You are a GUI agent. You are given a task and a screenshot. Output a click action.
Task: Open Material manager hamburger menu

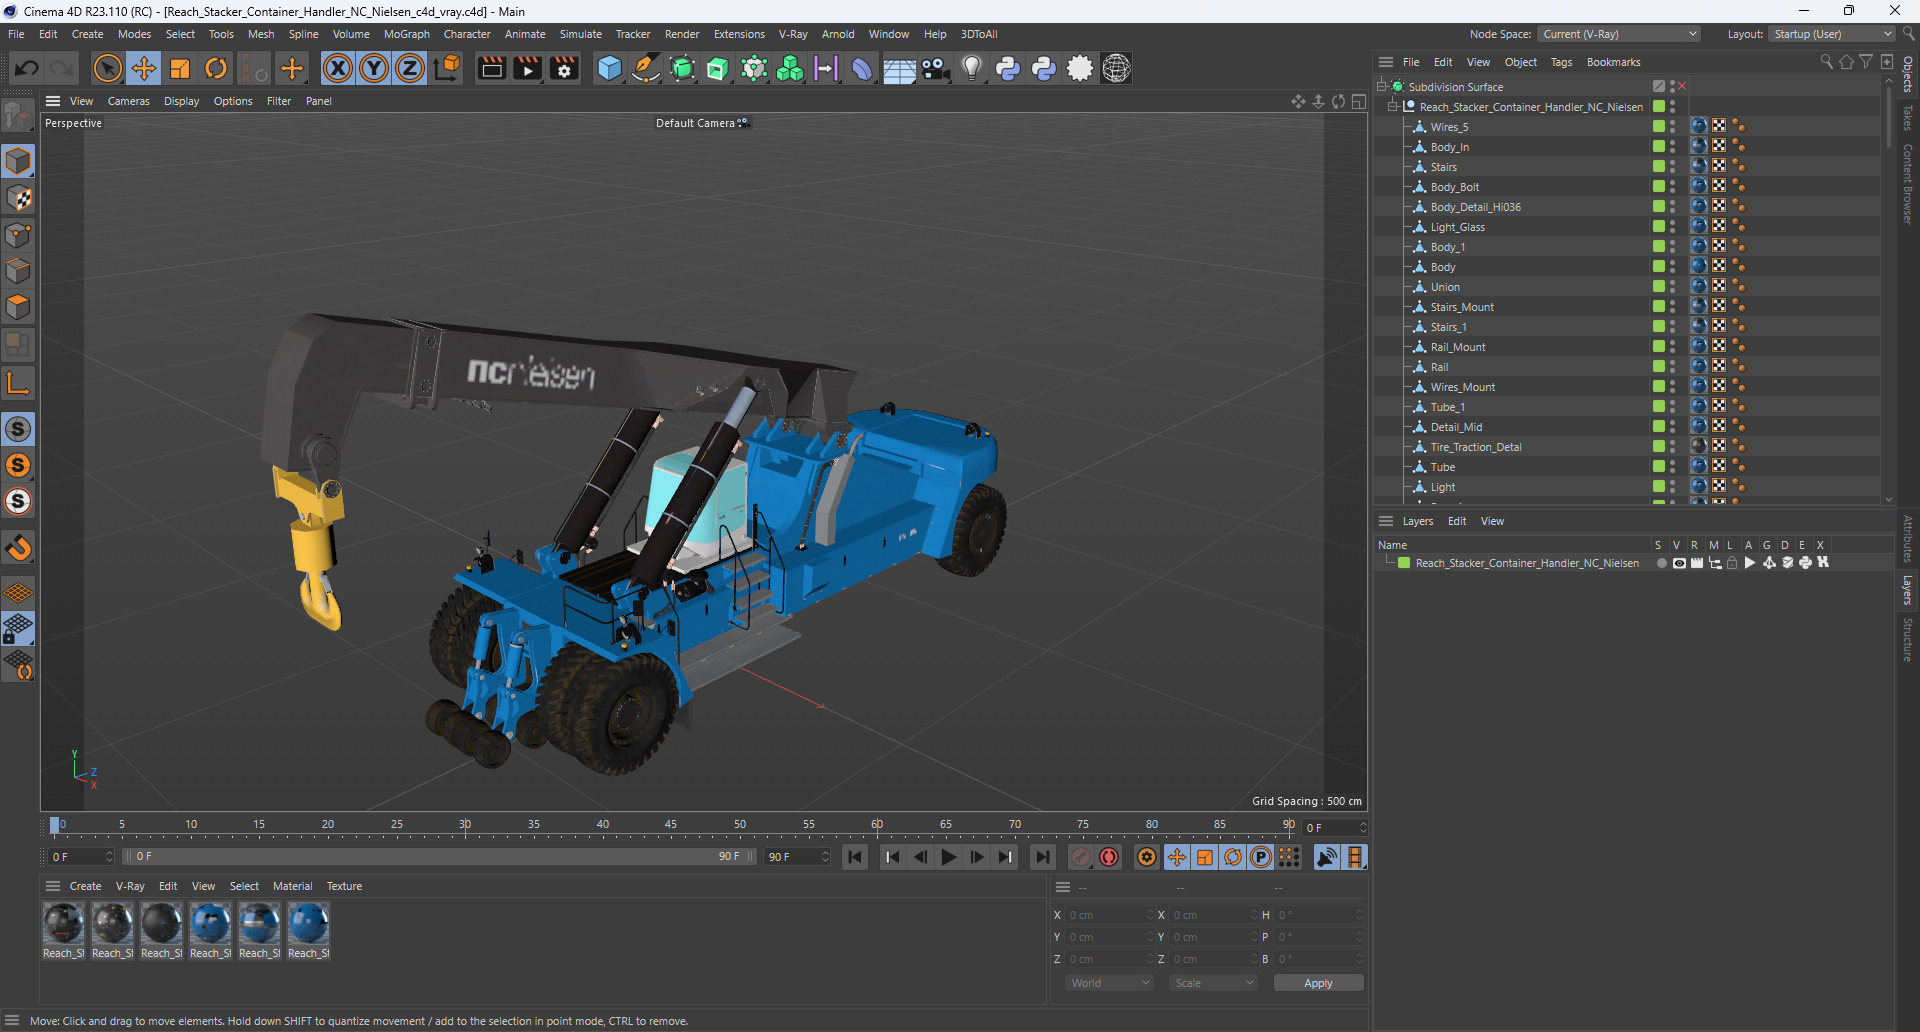[53, 886]
